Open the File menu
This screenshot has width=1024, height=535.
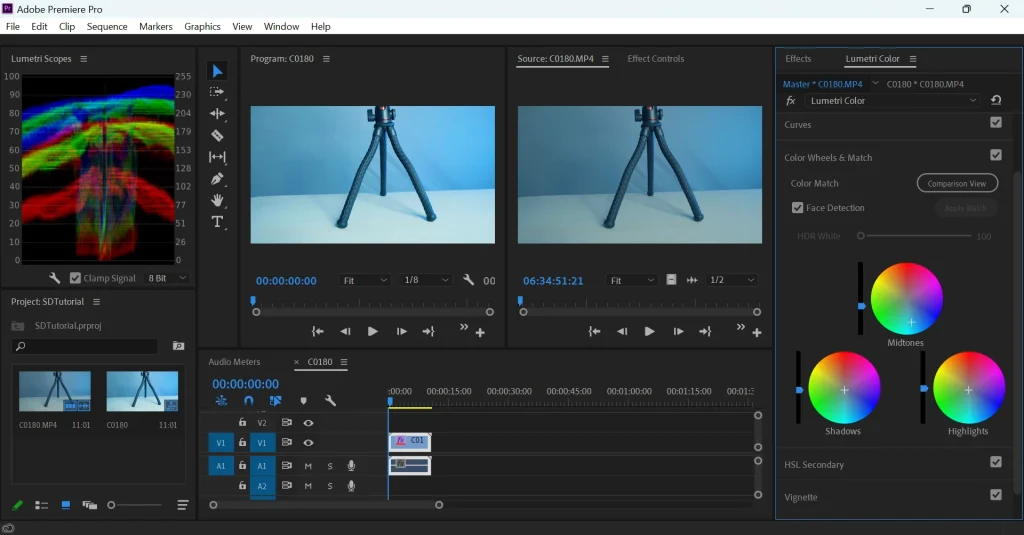[x=13, y=26]
